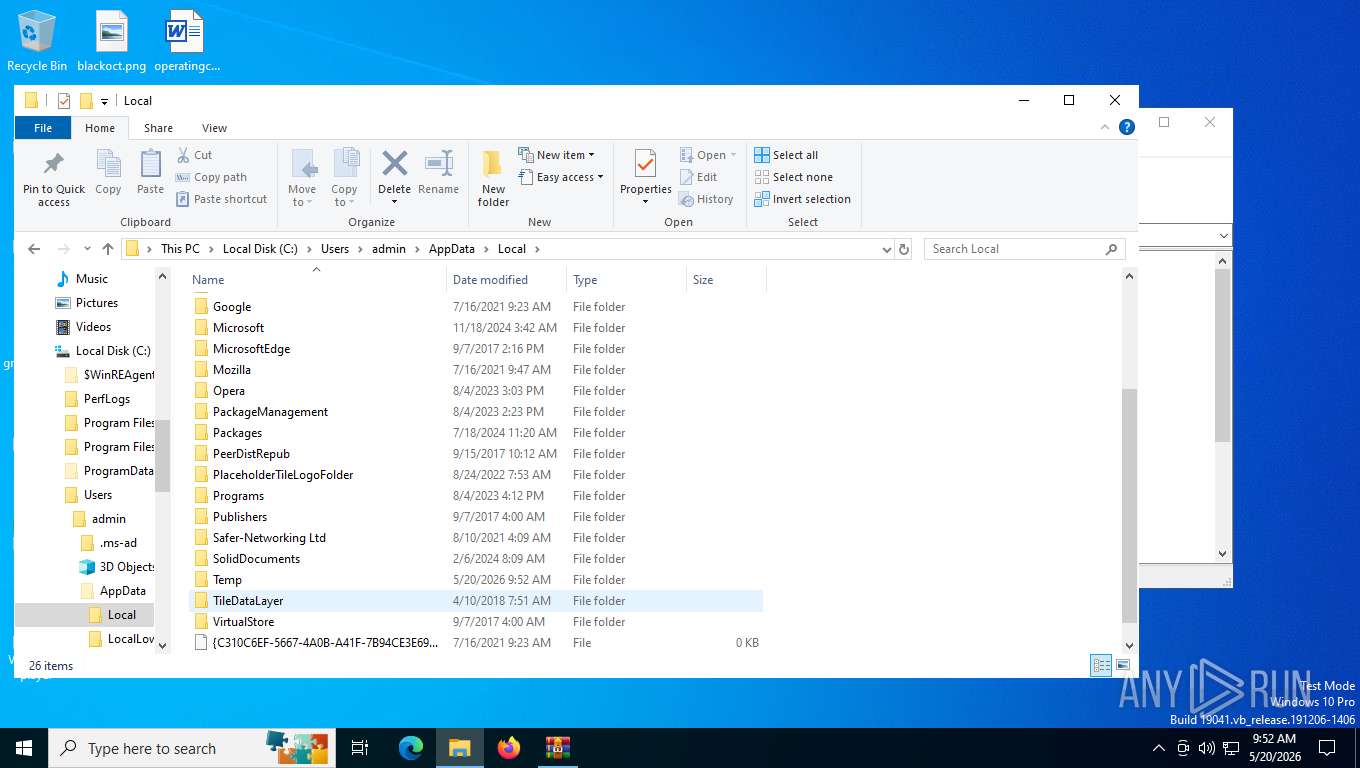
Task: Switch to Details view icon
Action: pyautogui.click(x=1101, y=665)
